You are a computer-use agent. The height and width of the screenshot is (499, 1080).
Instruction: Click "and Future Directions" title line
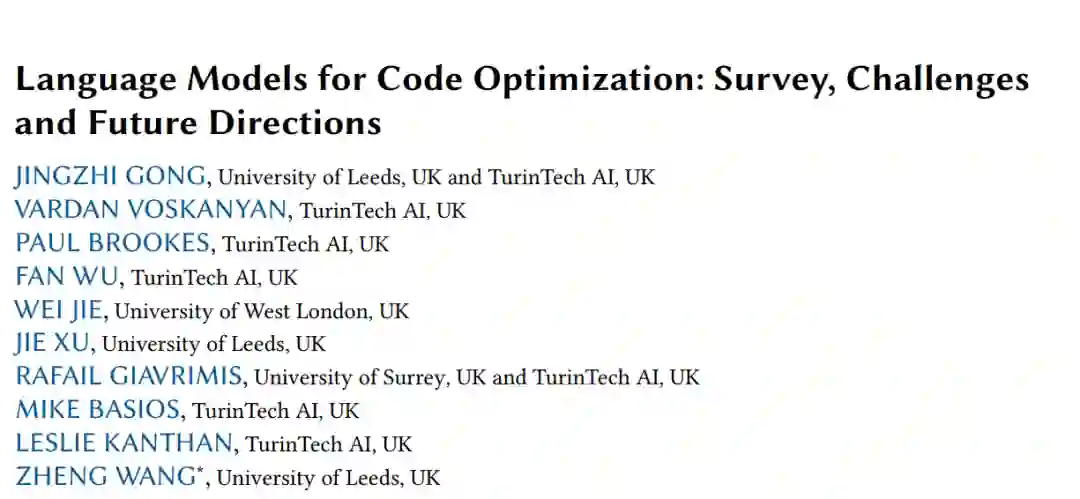197,123
